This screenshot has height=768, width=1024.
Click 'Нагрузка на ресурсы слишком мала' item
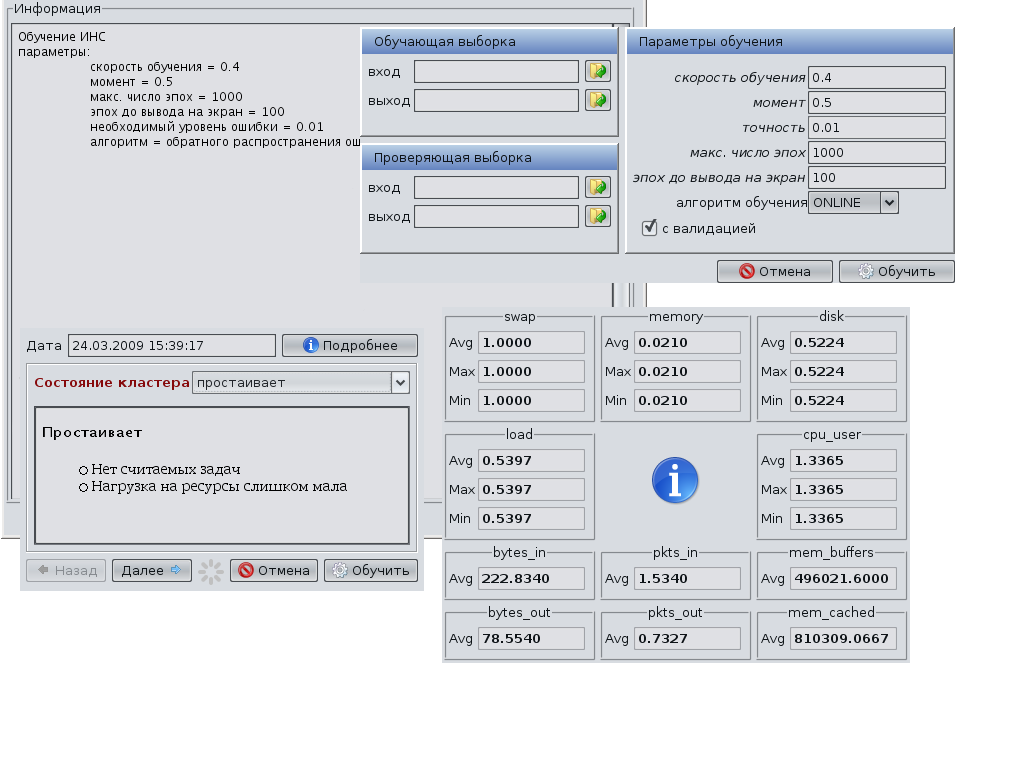(x=219, y=487)
